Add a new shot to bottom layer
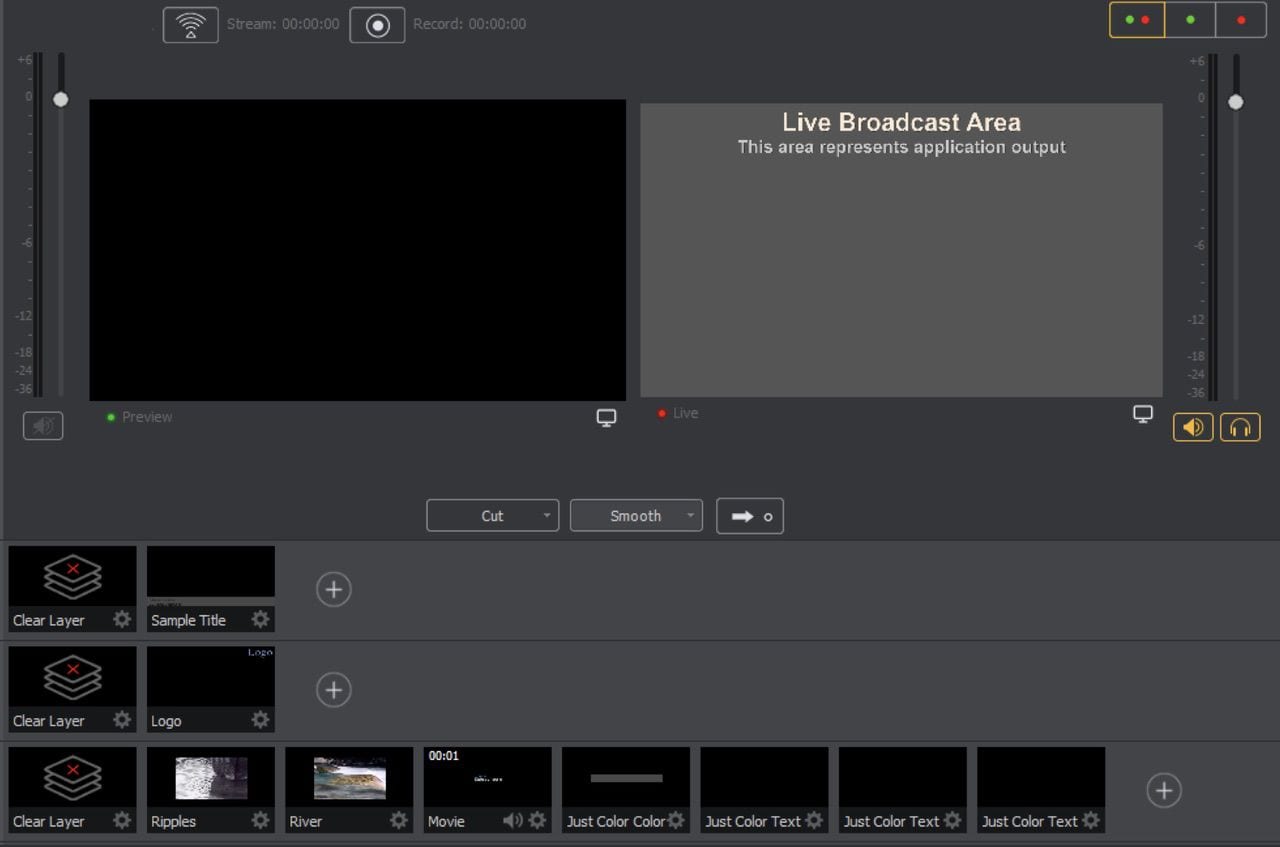The height and width of the screenshot is (847, 1280). (1163, 791)
